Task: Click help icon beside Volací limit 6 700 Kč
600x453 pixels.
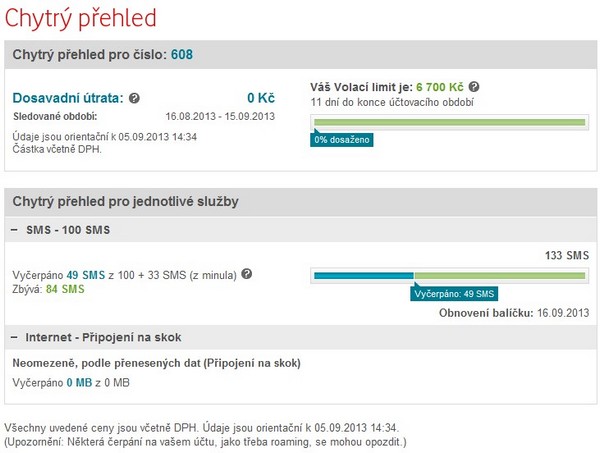Action: pyautogui.click(x=474, y=87)
